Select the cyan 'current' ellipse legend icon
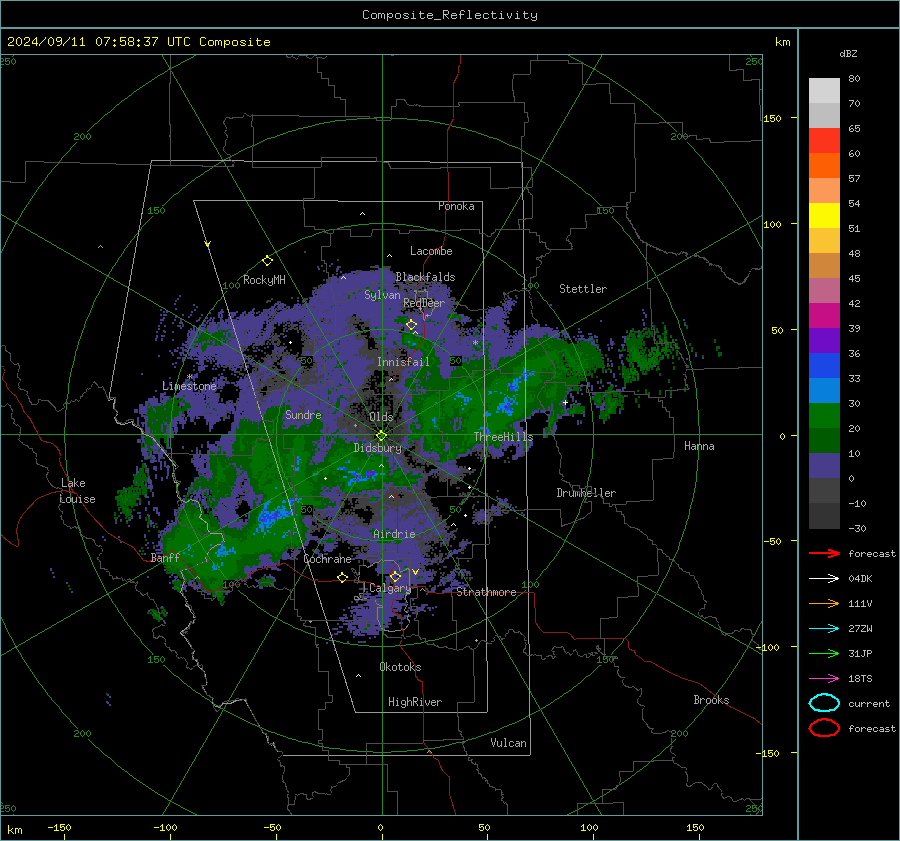Viewport: 900px width, 841px height. tap(824, 703)
